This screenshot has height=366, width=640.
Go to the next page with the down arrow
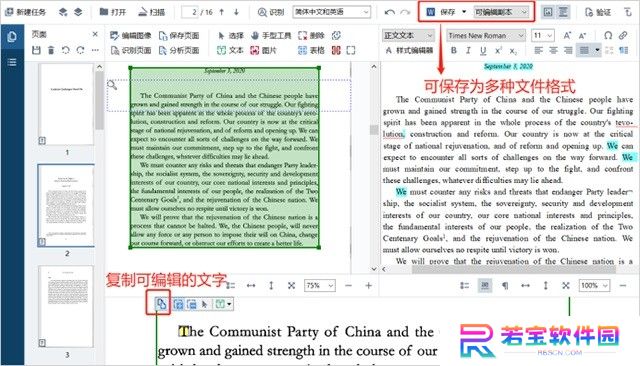coord(236,12)
